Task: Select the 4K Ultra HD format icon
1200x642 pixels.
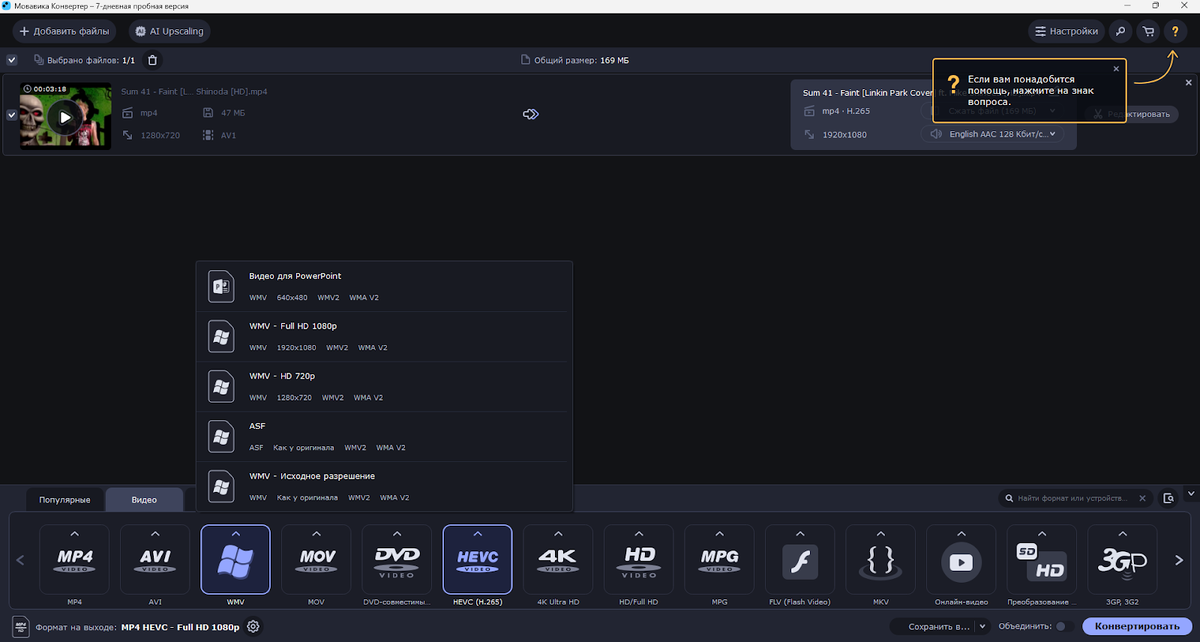Action: click(558, 560)
